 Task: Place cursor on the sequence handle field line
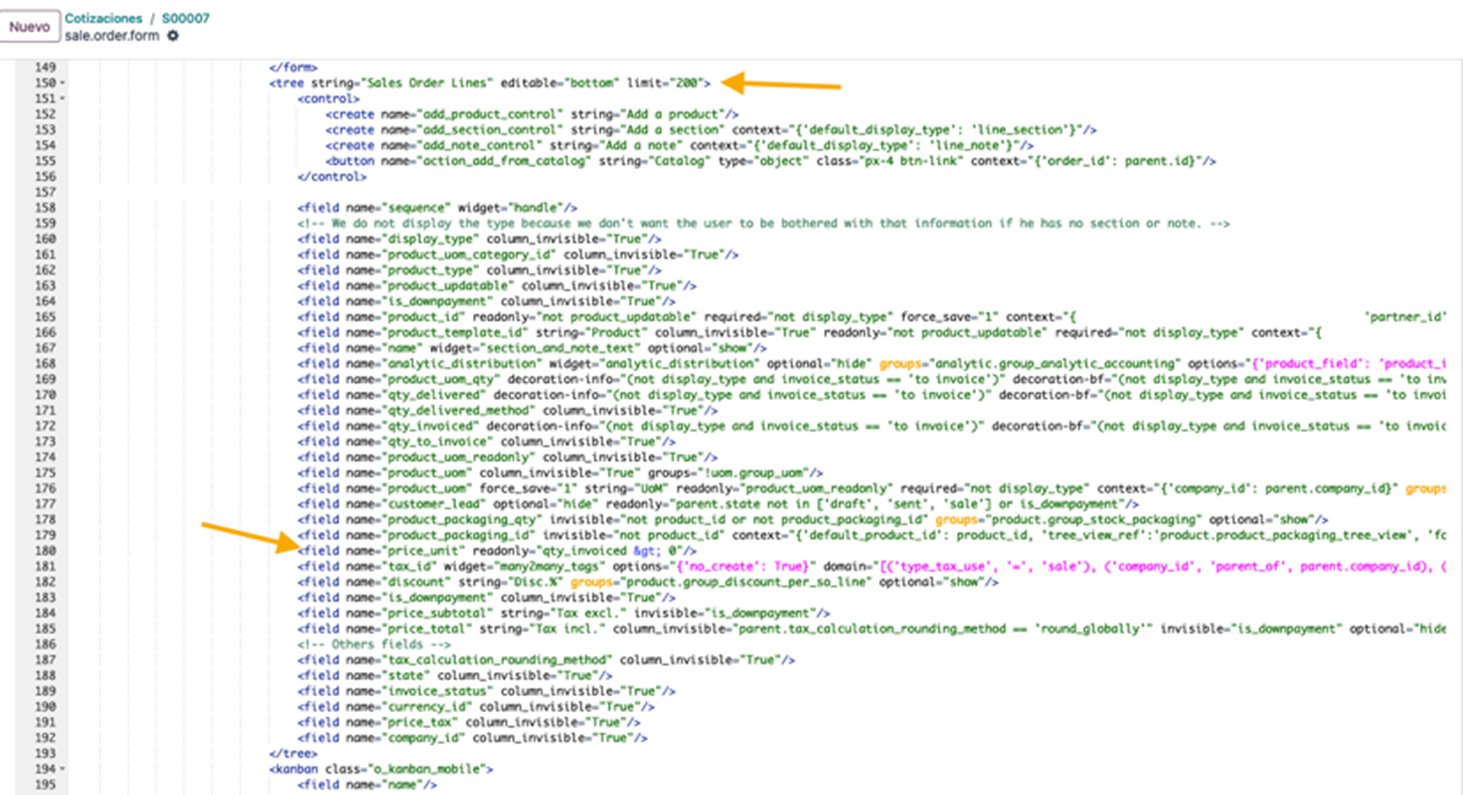coord(437,207)
